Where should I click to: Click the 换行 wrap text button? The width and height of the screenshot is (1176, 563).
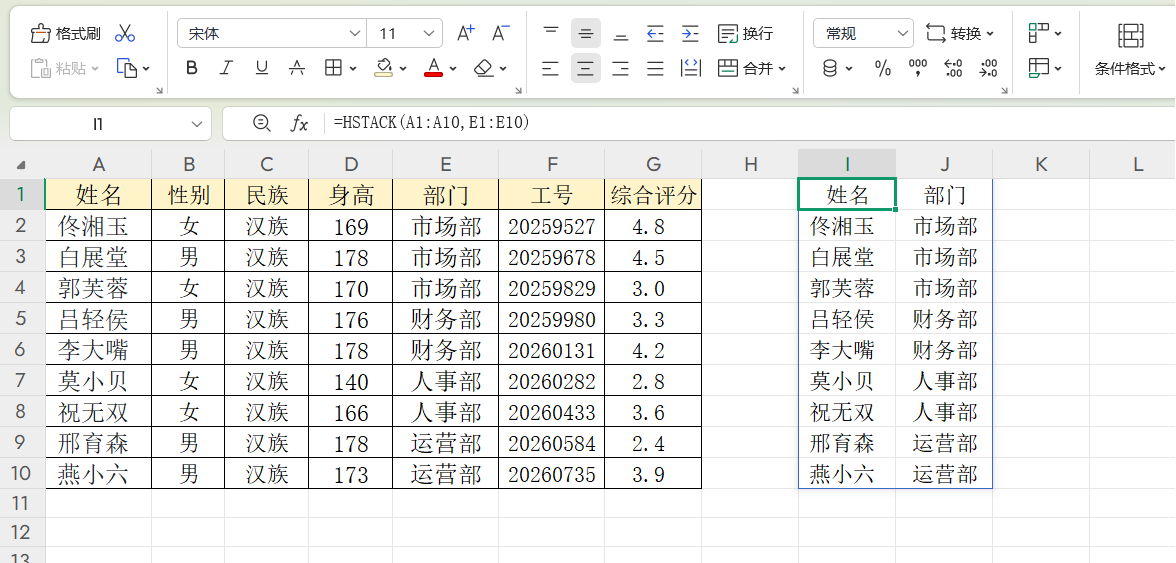click(746, 34)
